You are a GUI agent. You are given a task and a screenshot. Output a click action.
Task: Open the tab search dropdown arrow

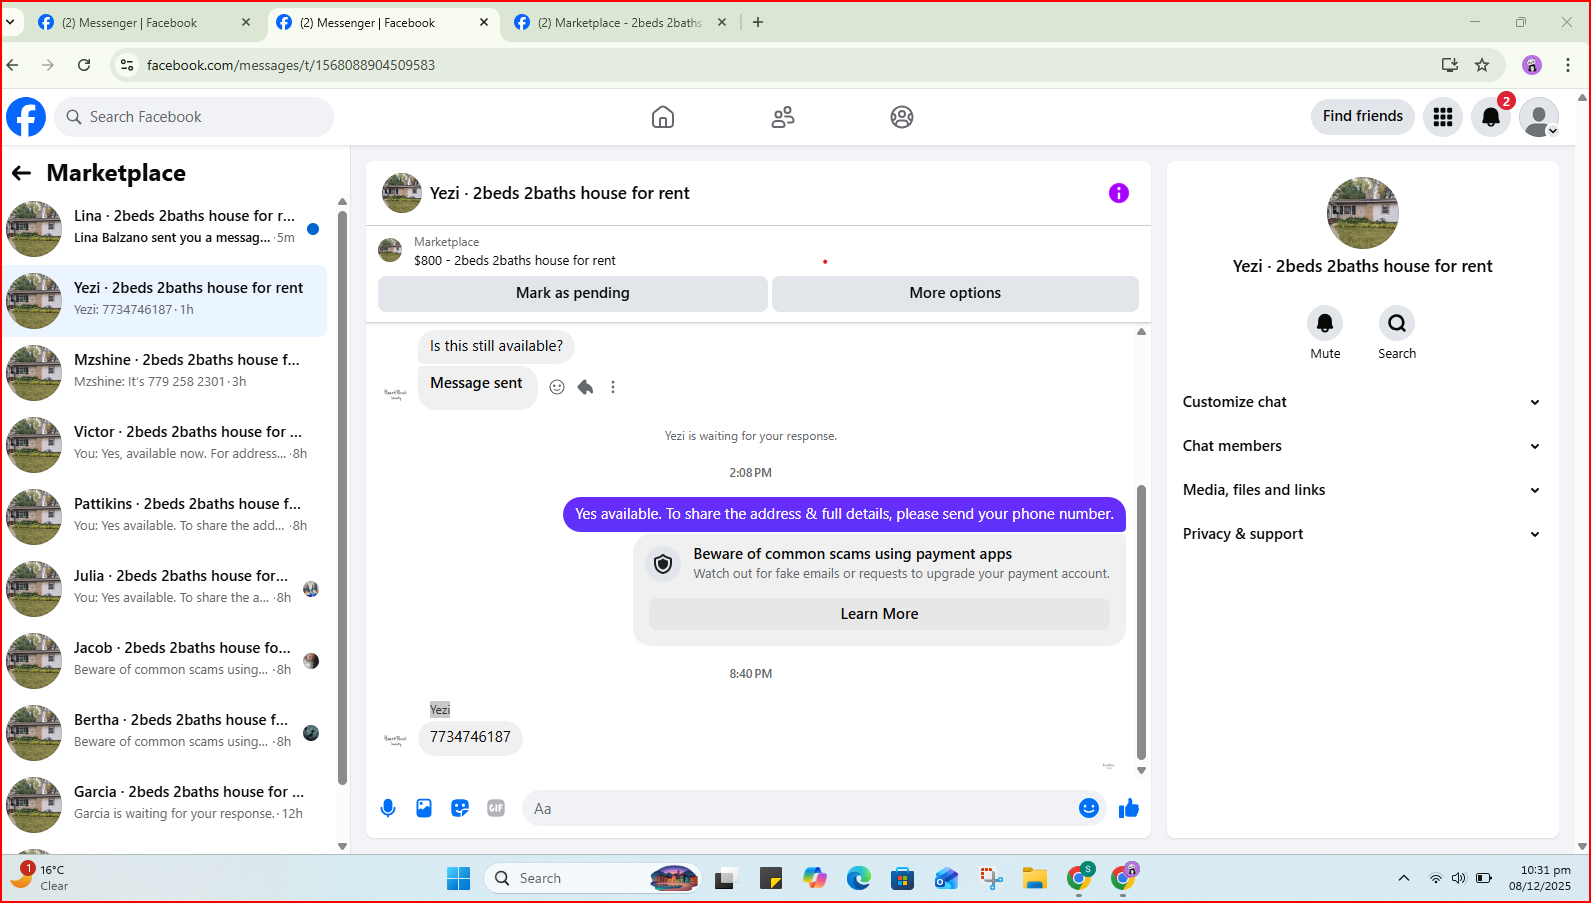[9, 22]
